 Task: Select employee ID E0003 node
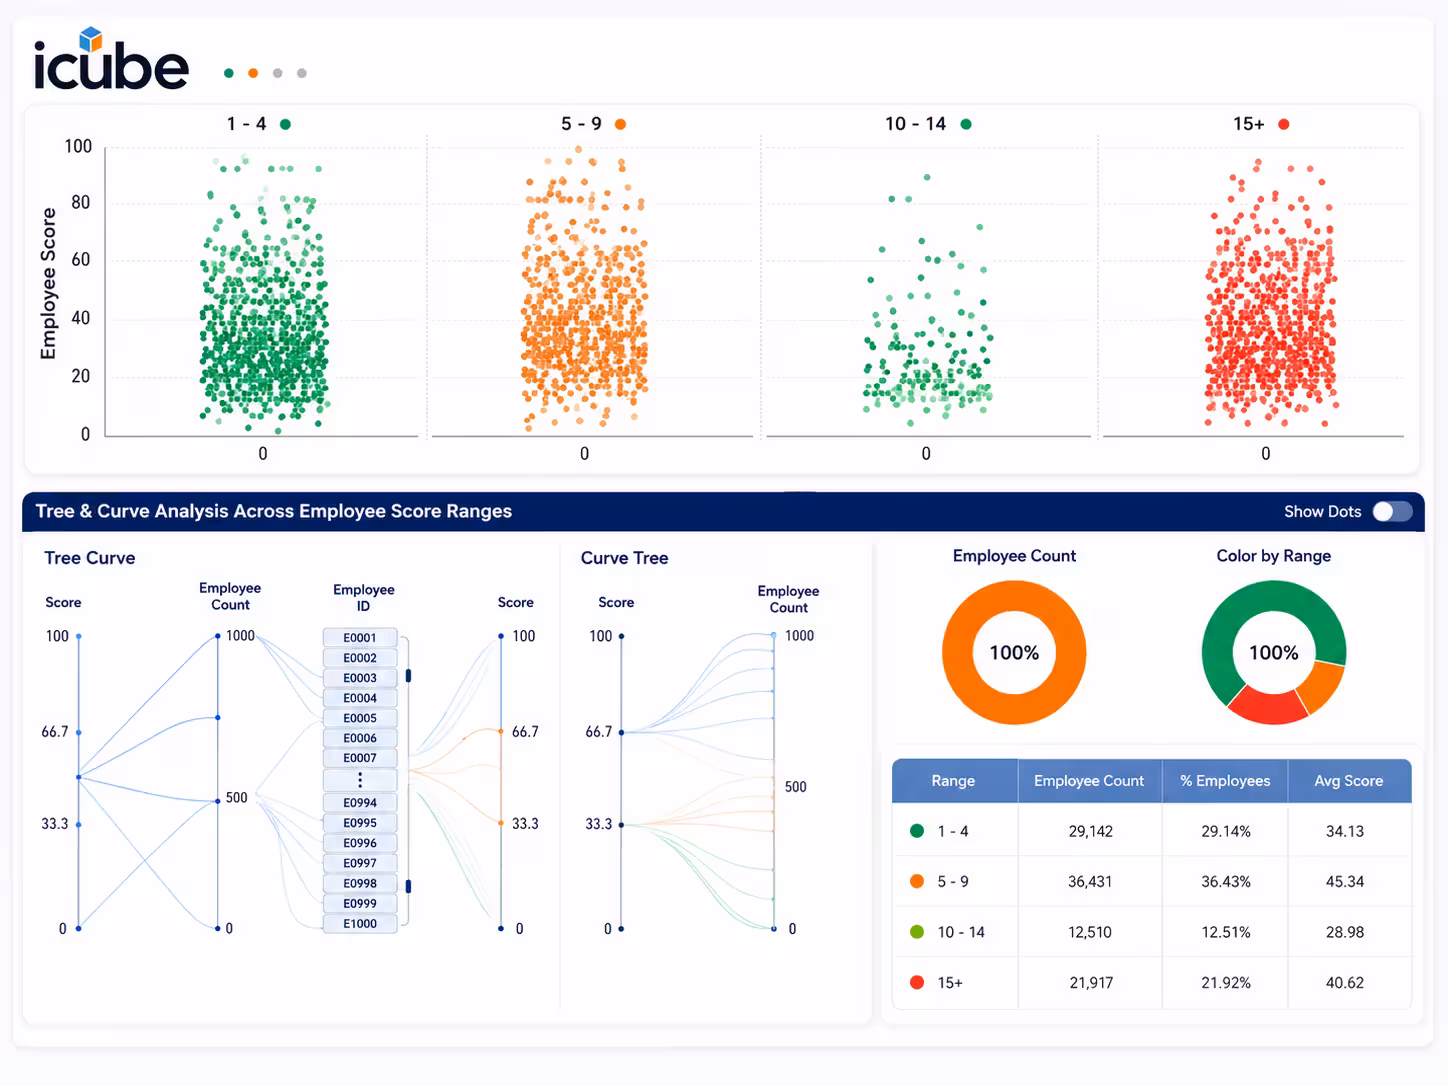click(360, 678)
